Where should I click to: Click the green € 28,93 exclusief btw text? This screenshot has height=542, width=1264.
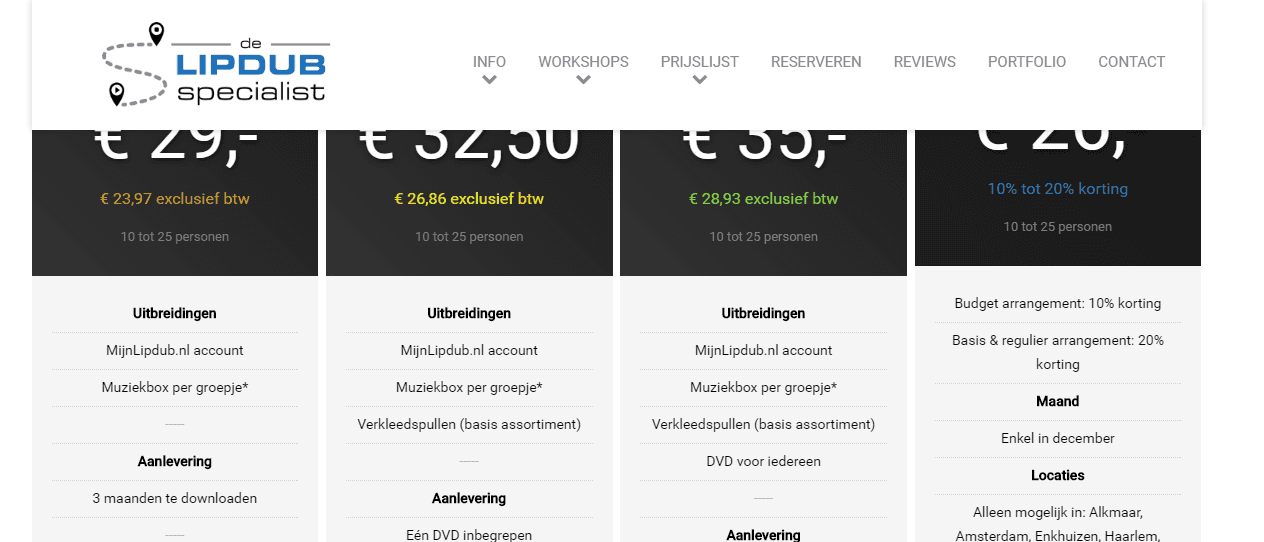[763, 199]
